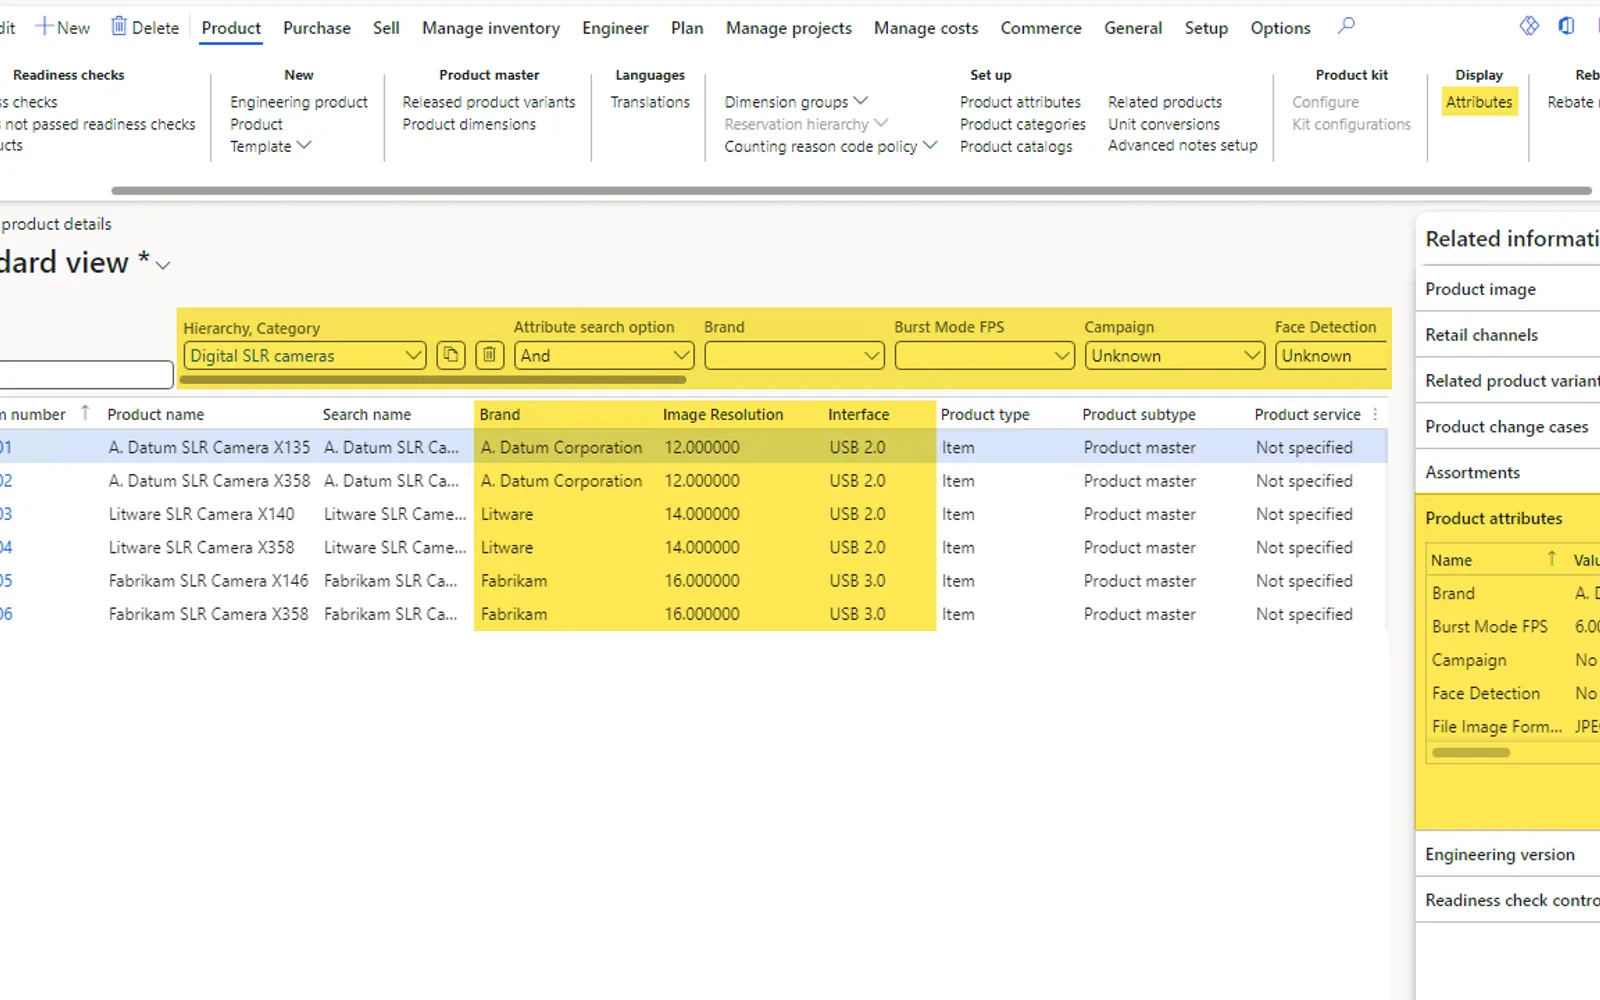The width and height of the screenshot is (1600, 1000).
Task: Open the Purchase tab
Action: (x=317, y=28)
